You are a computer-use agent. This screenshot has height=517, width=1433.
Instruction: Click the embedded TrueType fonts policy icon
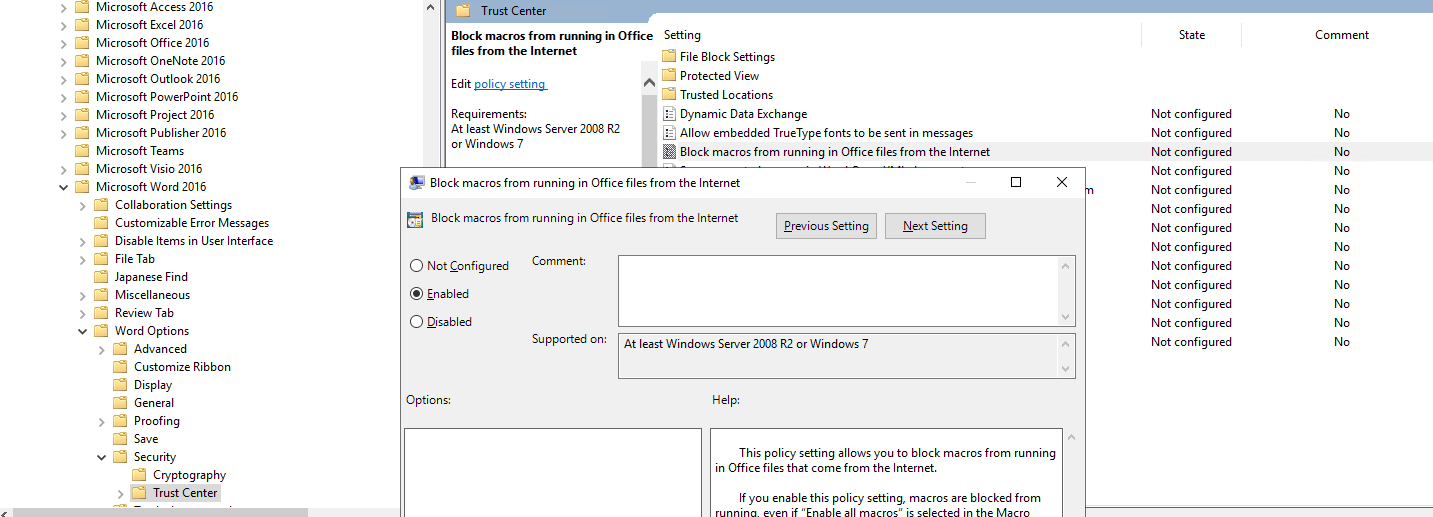669,133
